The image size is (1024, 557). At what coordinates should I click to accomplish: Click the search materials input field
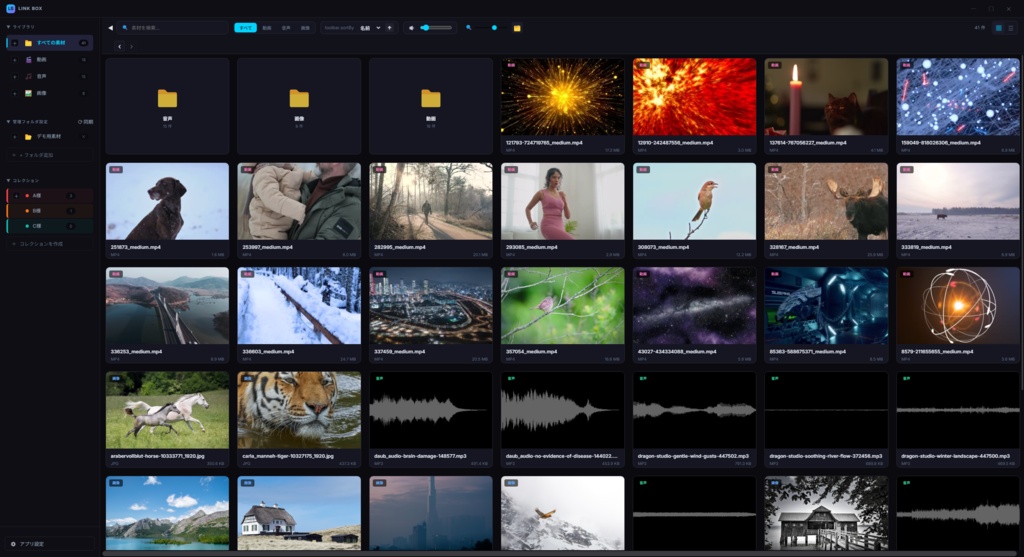(174, 28)
